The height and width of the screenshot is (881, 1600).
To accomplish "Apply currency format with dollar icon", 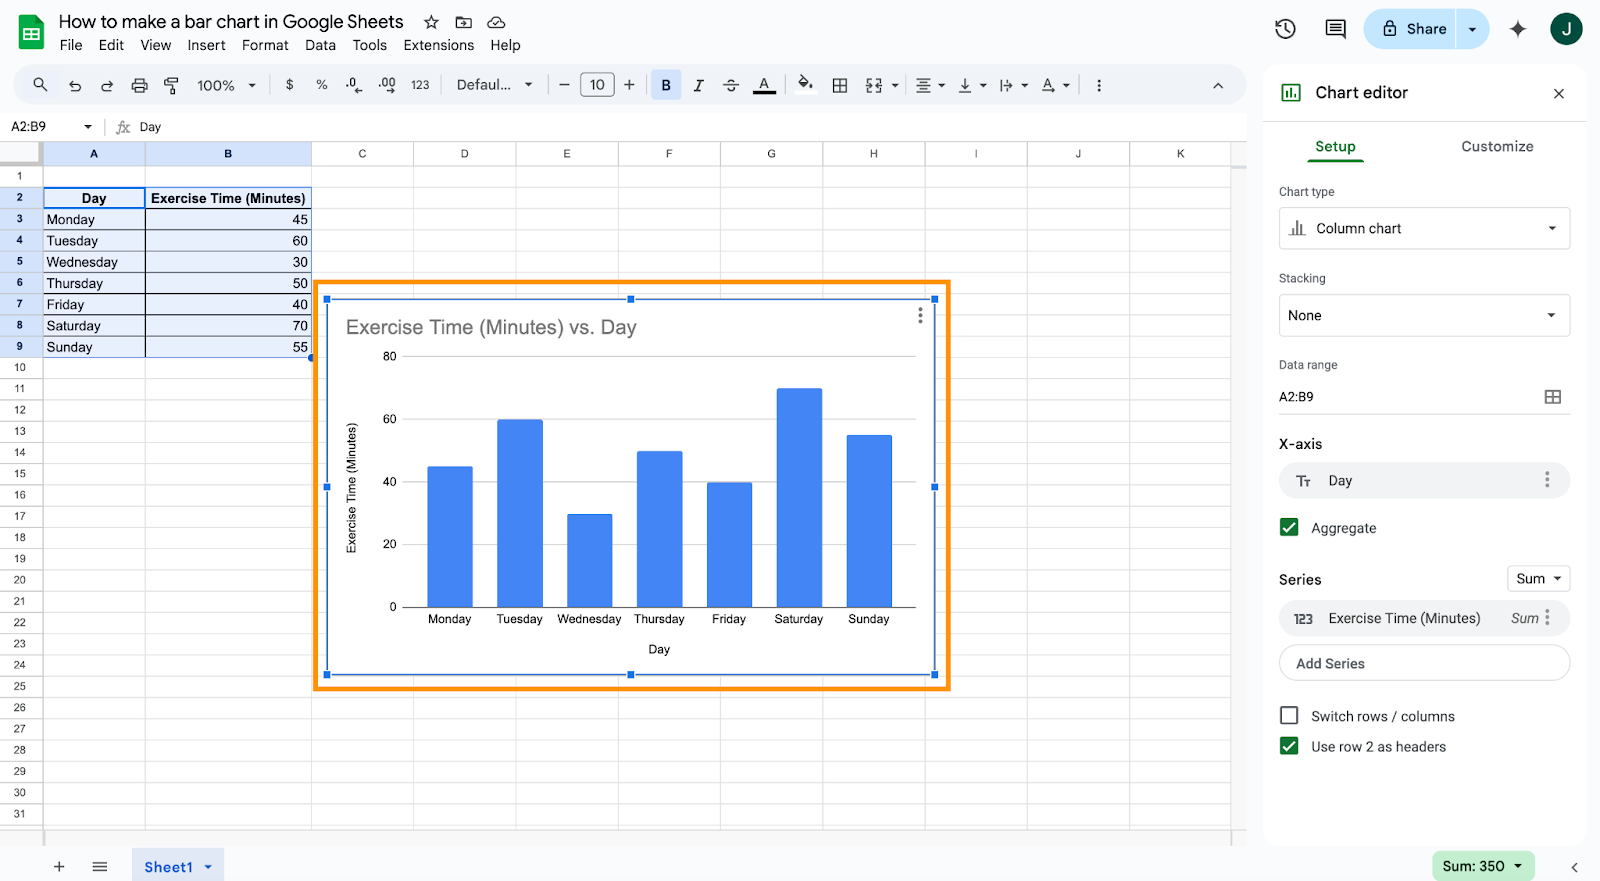I will point(290,85).
